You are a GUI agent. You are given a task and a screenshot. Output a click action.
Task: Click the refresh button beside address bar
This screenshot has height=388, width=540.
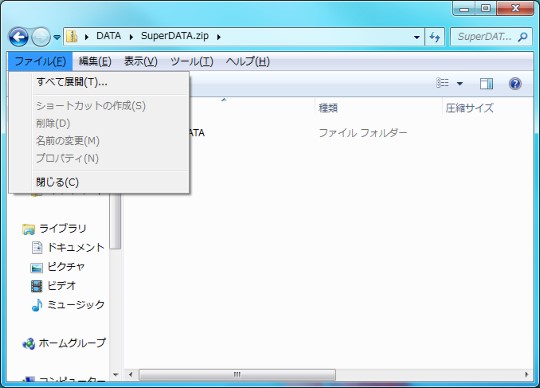point(435,37)
